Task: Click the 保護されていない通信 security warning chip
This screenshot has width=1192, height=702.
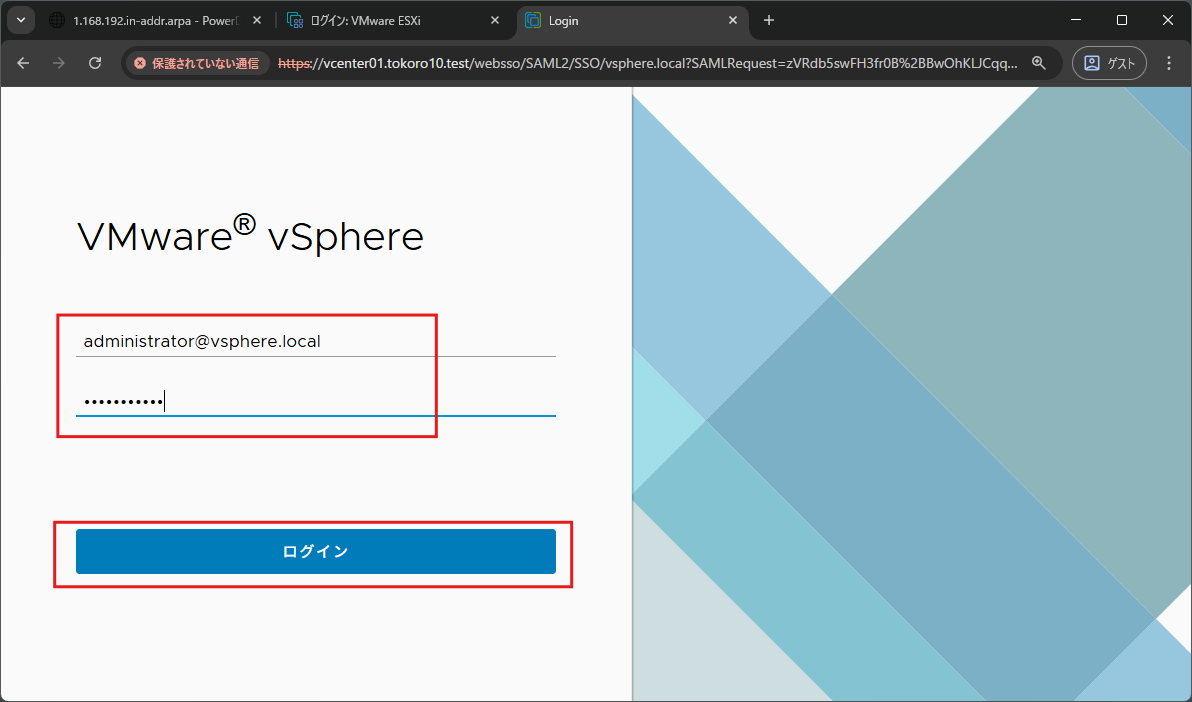Action: (x=198, y=63)
